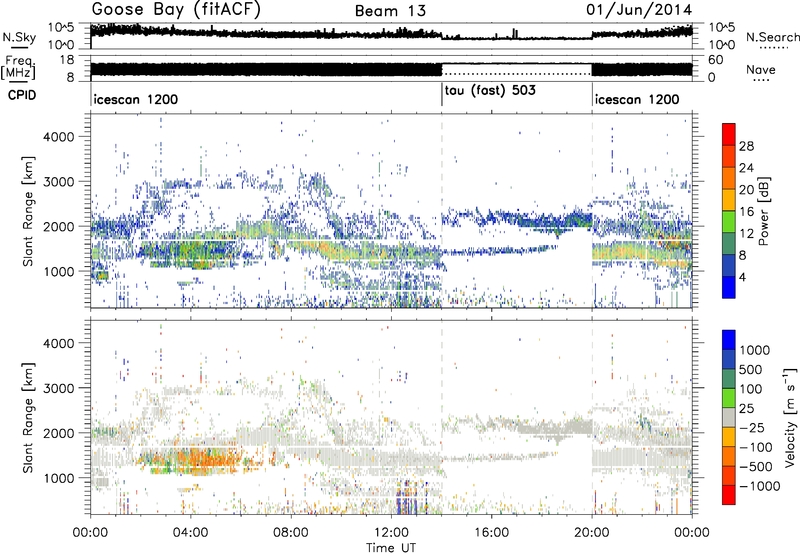Select the red top segment of Power colorbar
The width and height of the screenshot is (800, 554).
(729, 134)
